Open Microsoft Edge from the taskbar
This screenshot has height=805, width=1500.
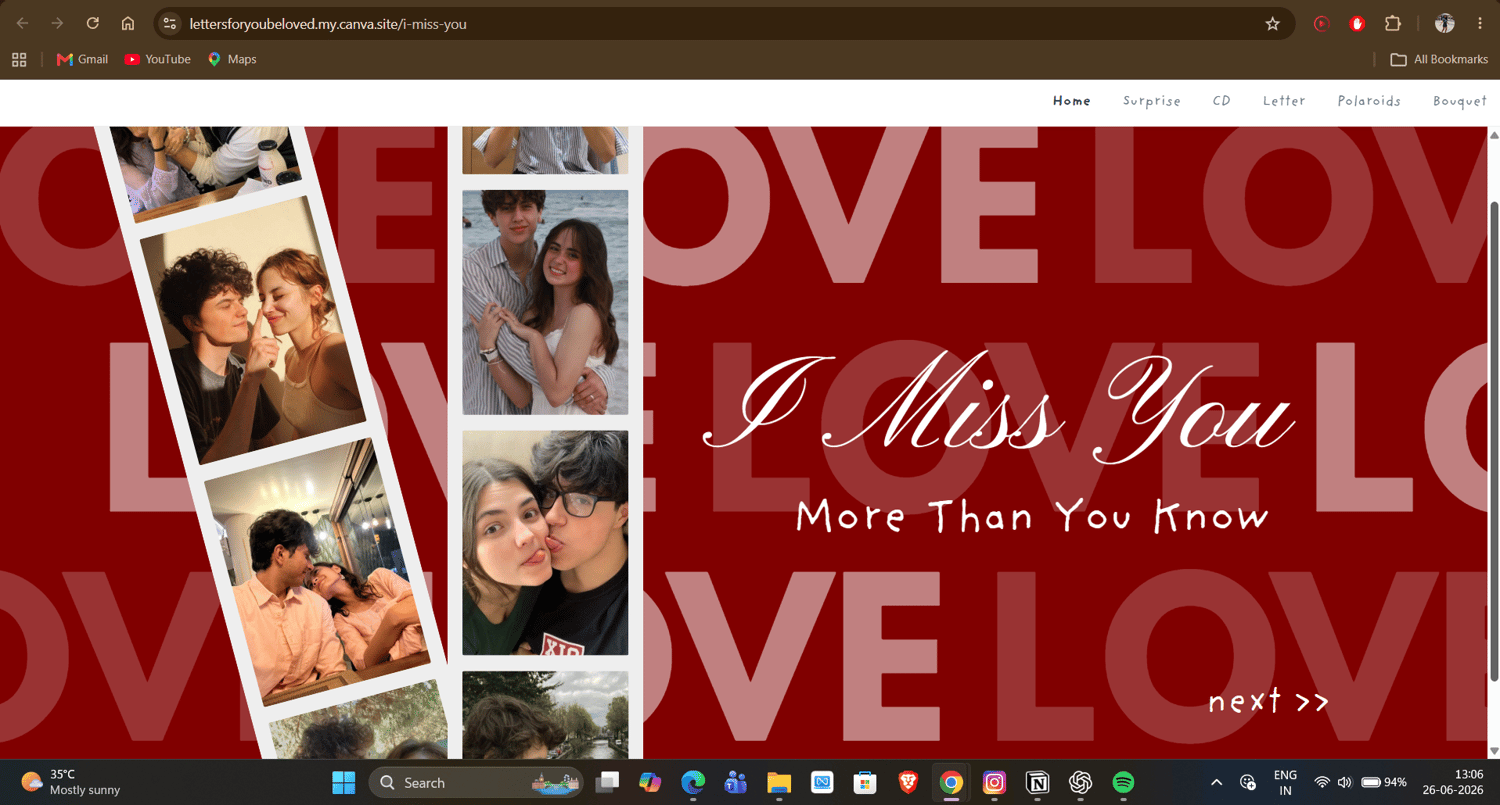pos(693,783)
